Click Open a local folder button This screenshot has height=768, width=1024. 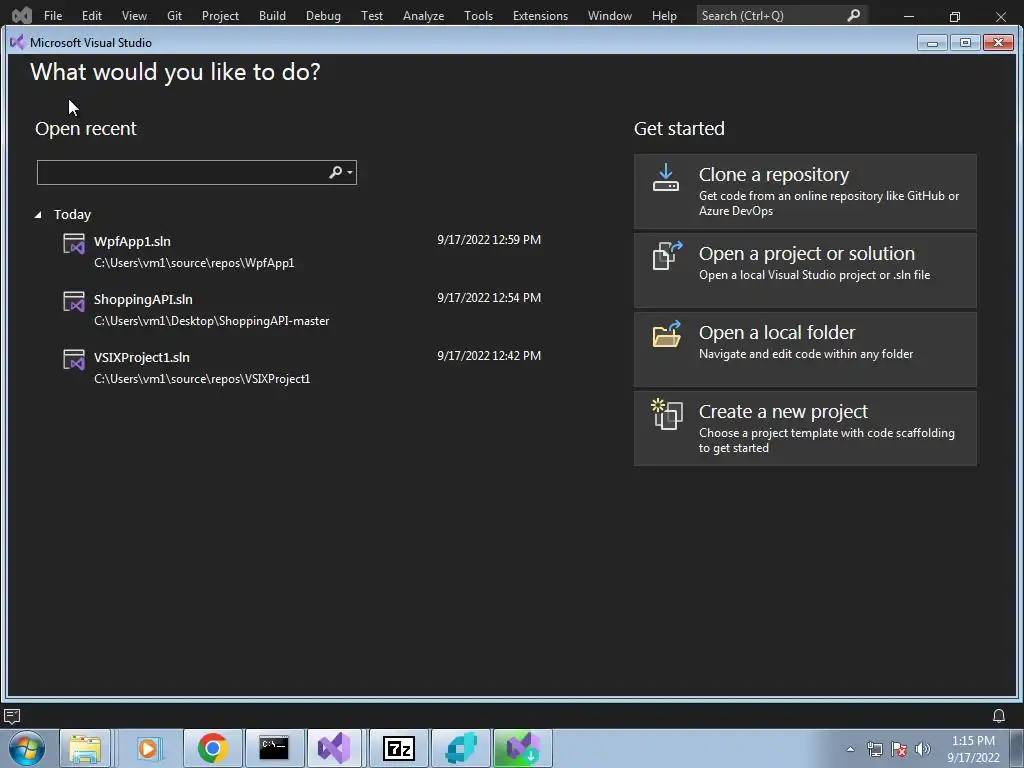[805, 349]
